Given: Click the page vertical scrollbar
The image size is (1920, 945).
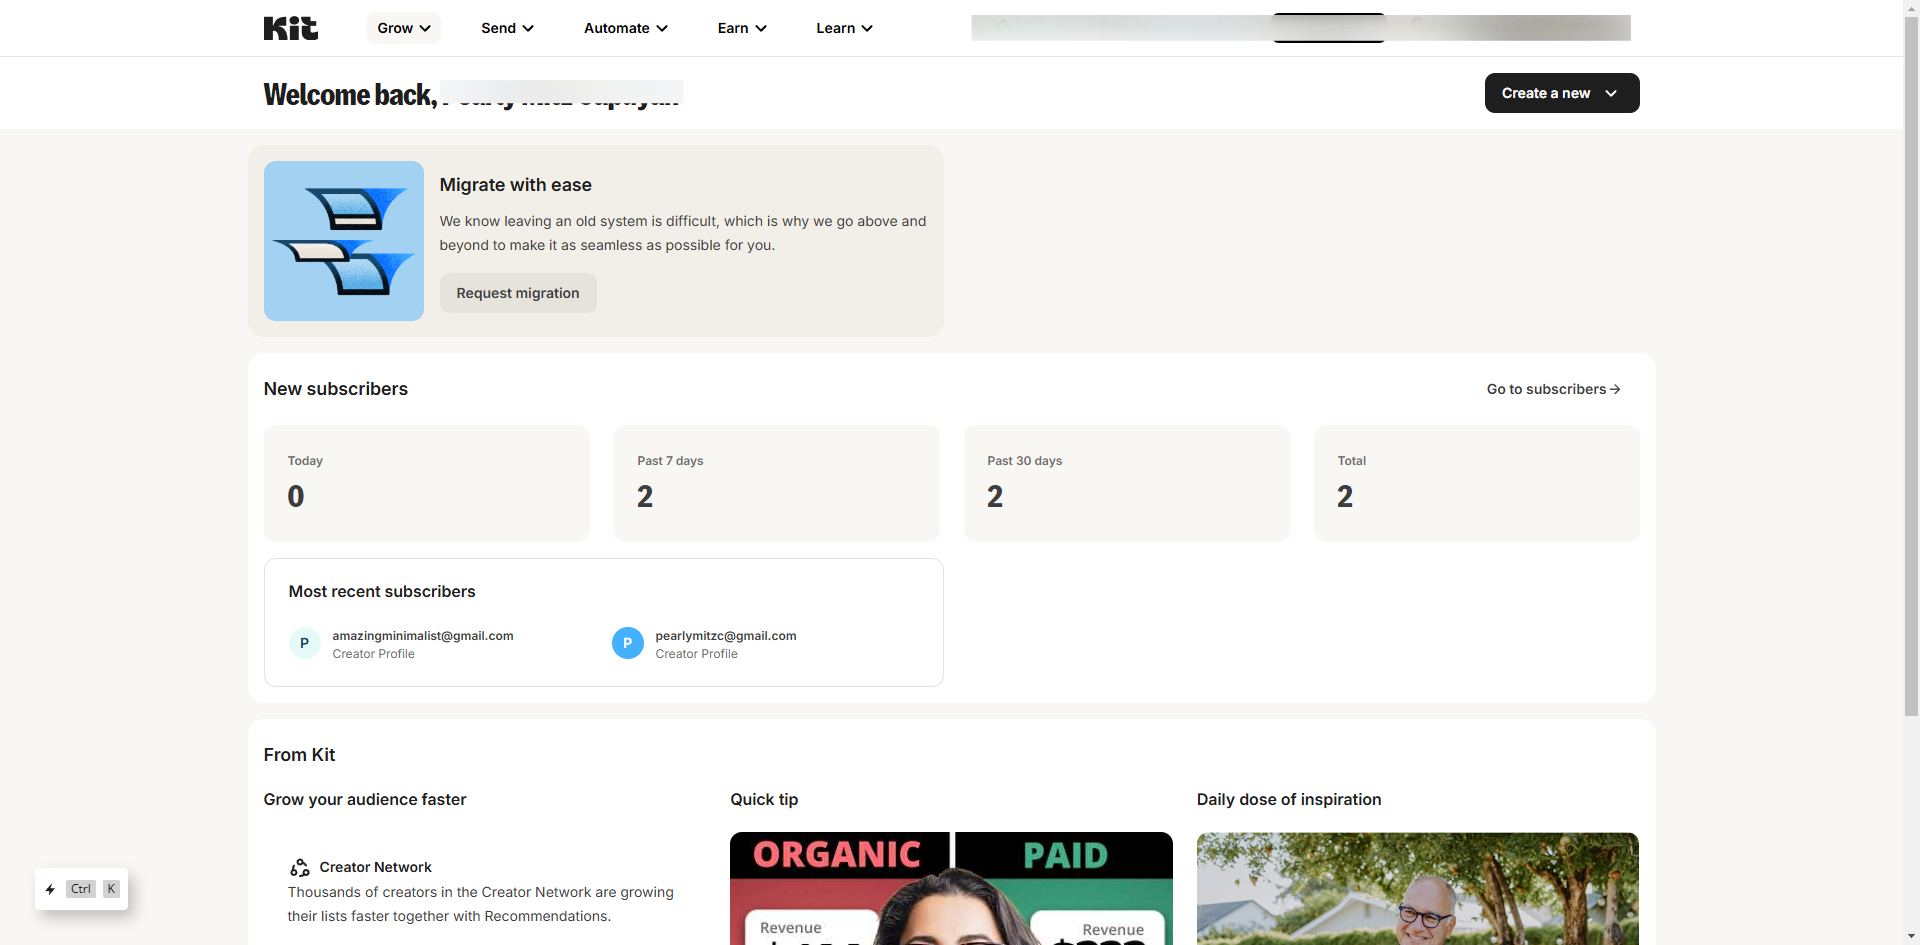Looking at the screenshot, I should (x=1911, y=366).
